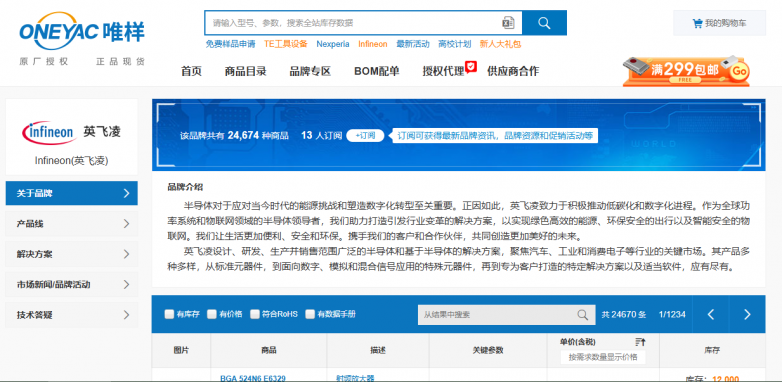
Task: Go to previous results page arrow
Action: click(x=711, y=314)
